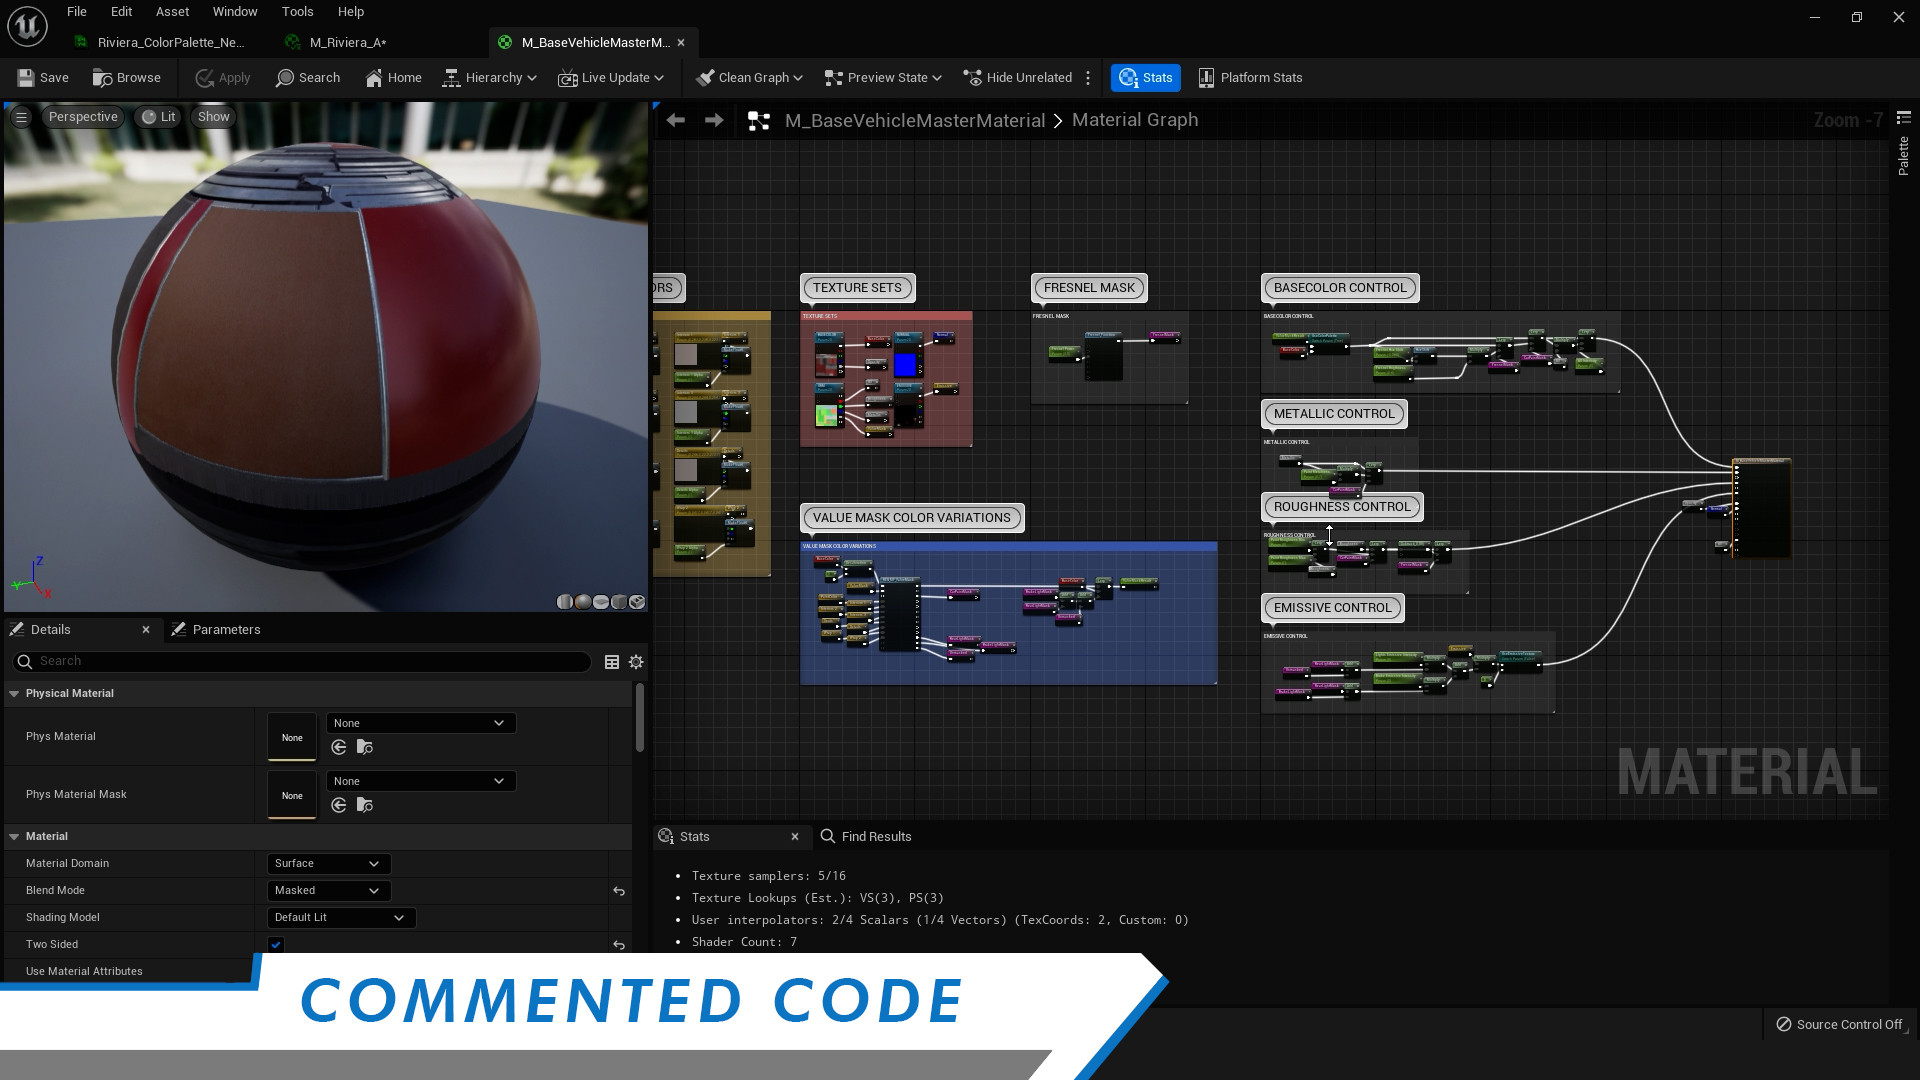Uncheck the Two Sided checkbox
Screen dimensions: 1920x1080
click(276, 944)
